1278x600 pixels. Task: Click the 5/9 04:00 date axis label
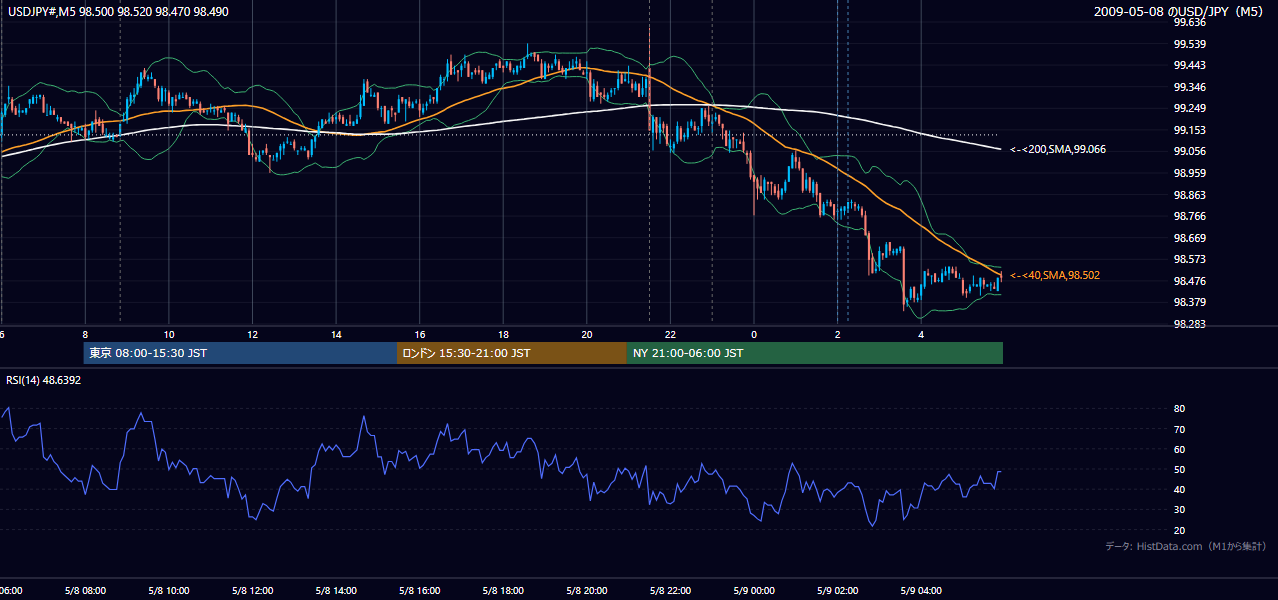[921, 591]
